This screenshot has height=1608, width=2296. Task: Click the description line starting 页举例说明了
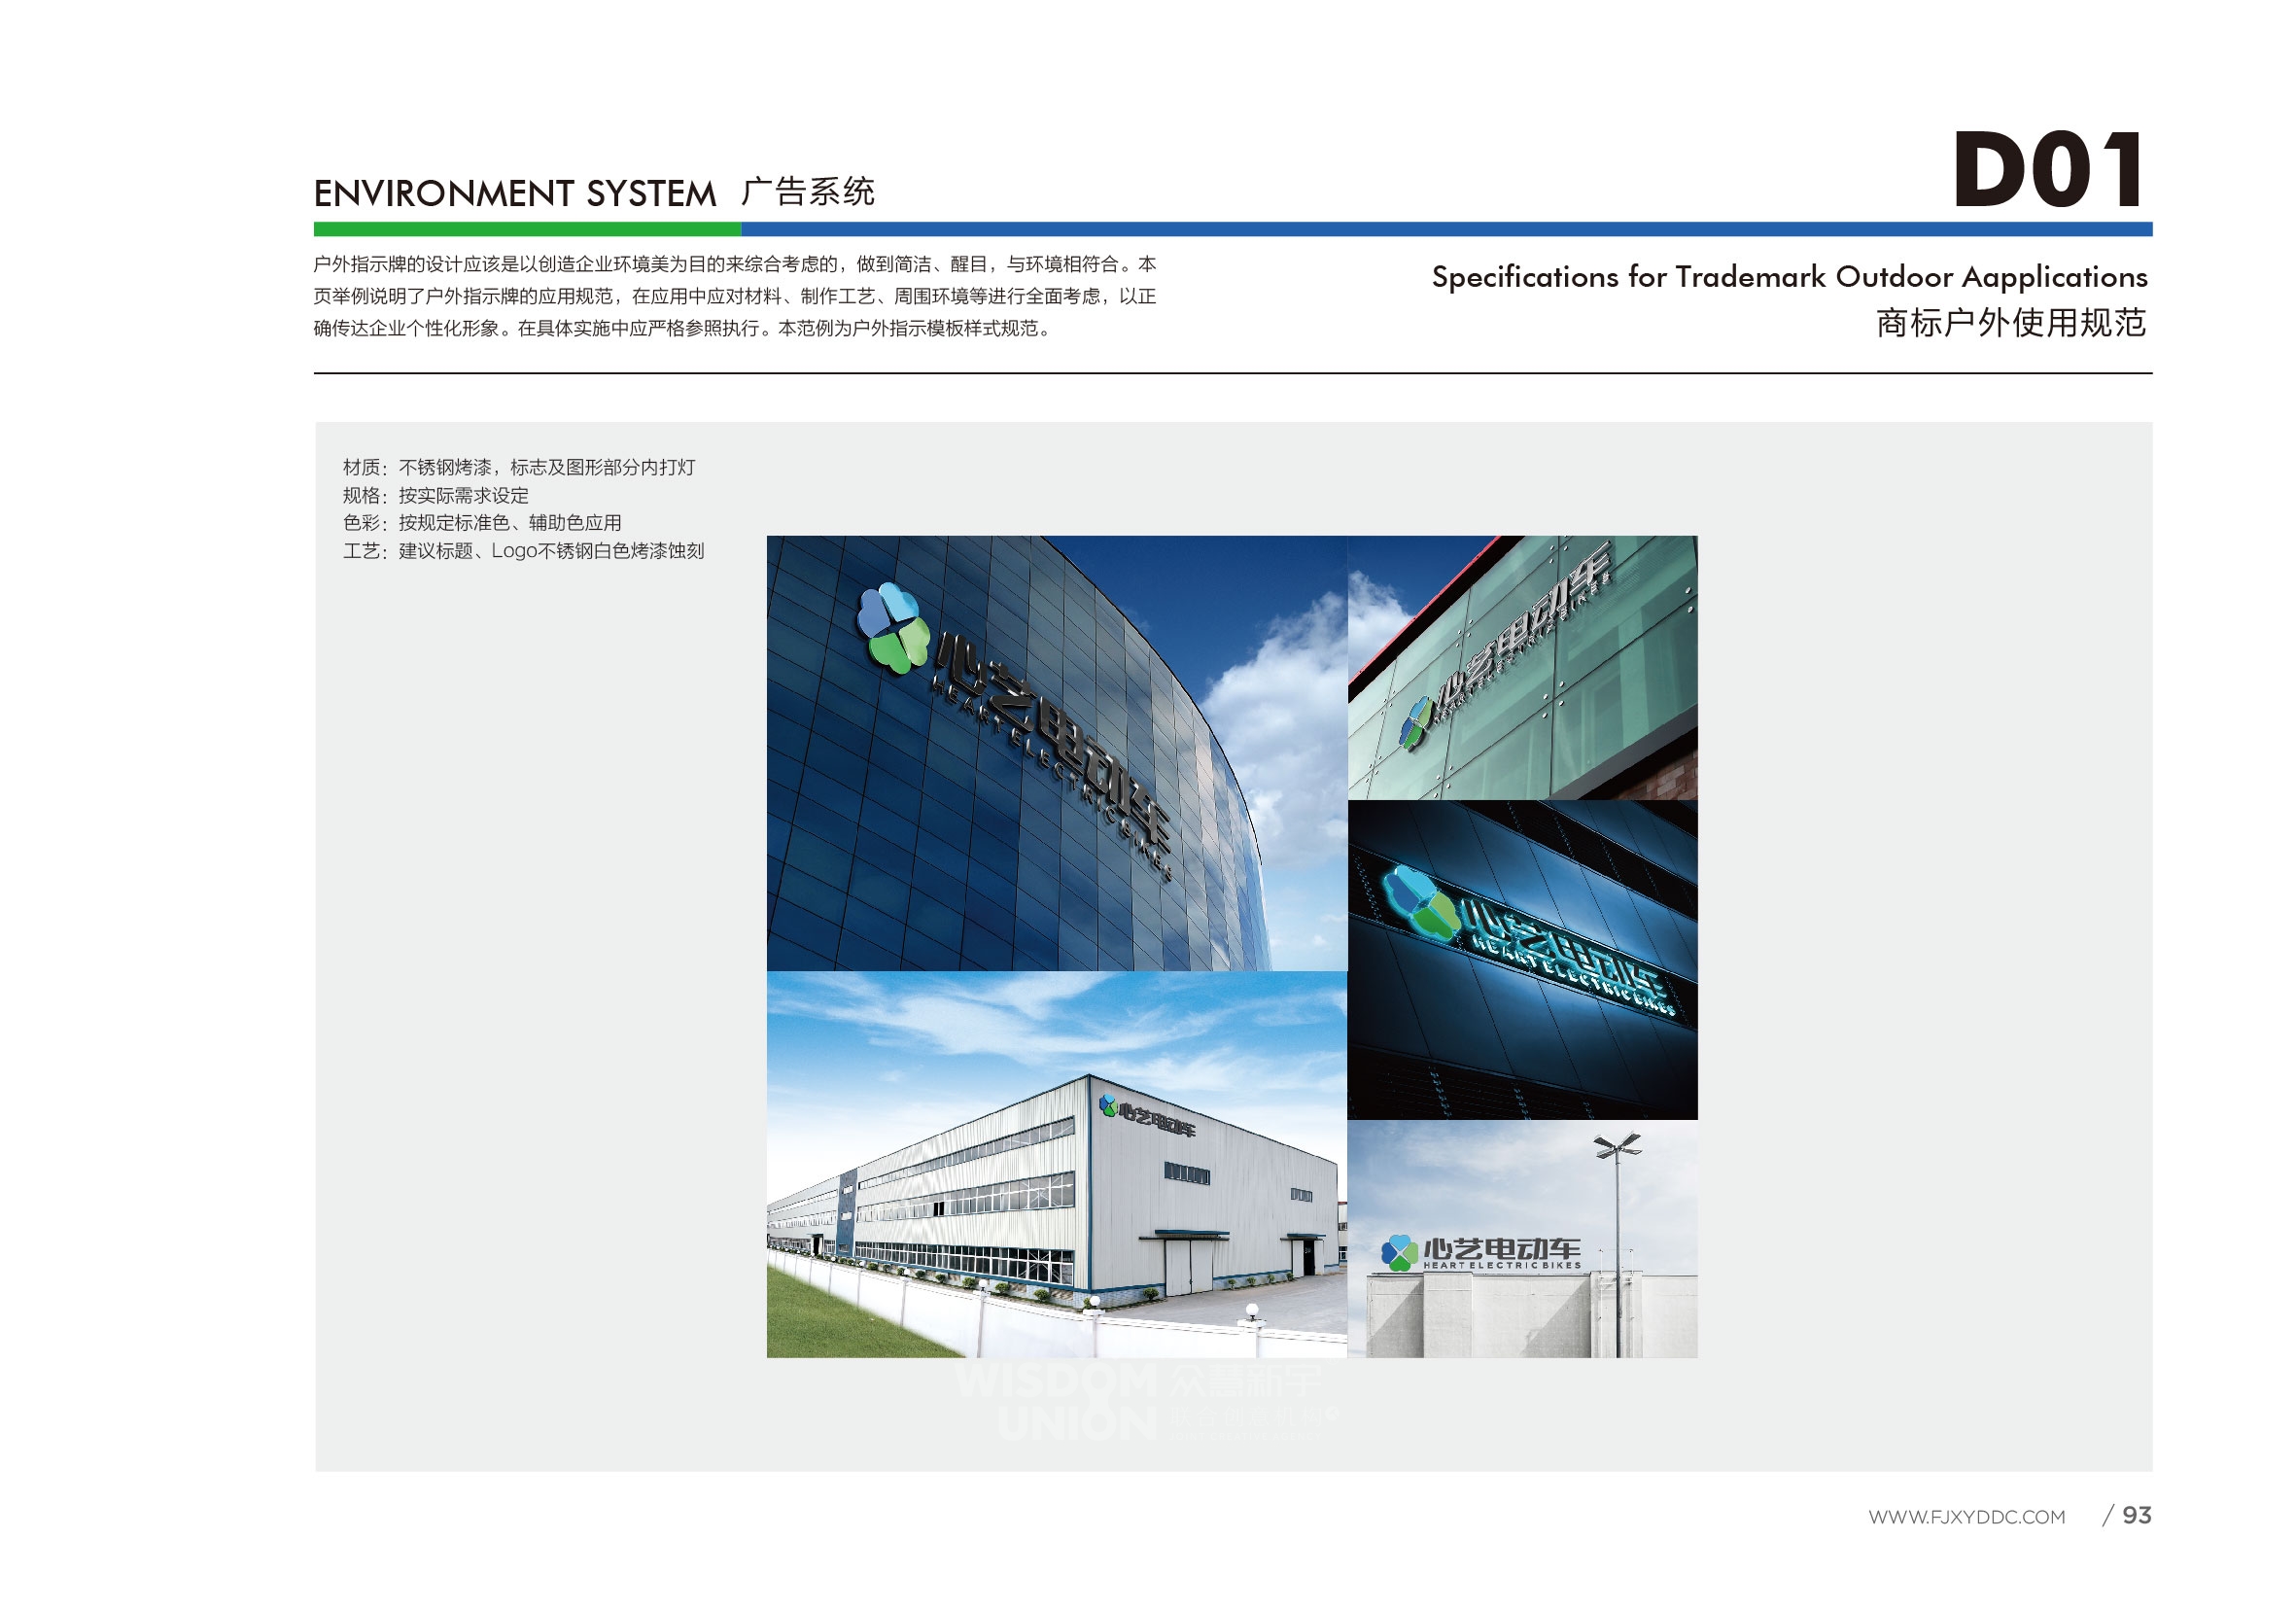pos(735,296)
